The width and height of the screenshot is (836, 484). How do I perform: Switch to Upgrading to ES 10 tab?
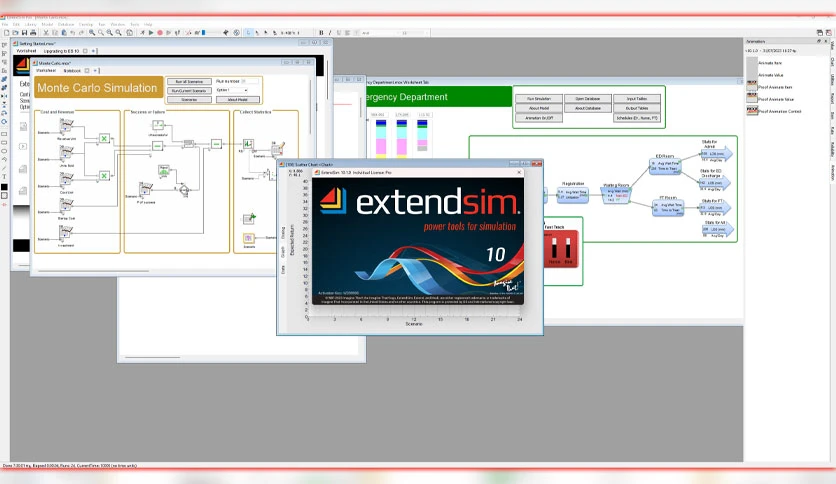click(x=61, y=51)
